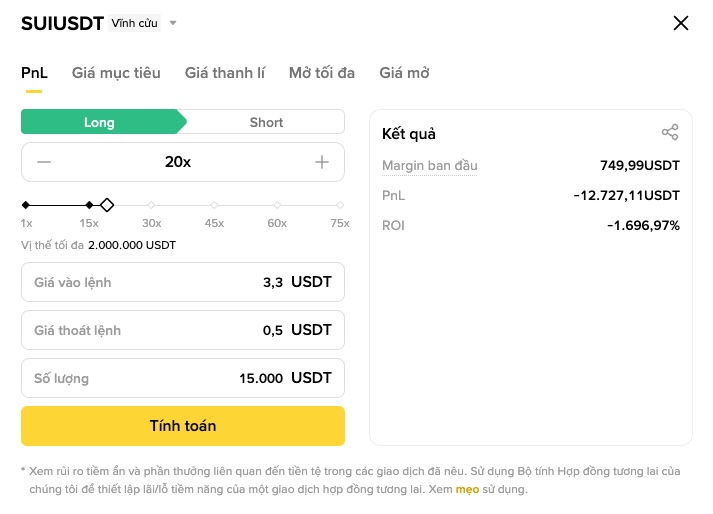Click the slider handle at 20x
This screenshot has width=713, height=514.
107,205
